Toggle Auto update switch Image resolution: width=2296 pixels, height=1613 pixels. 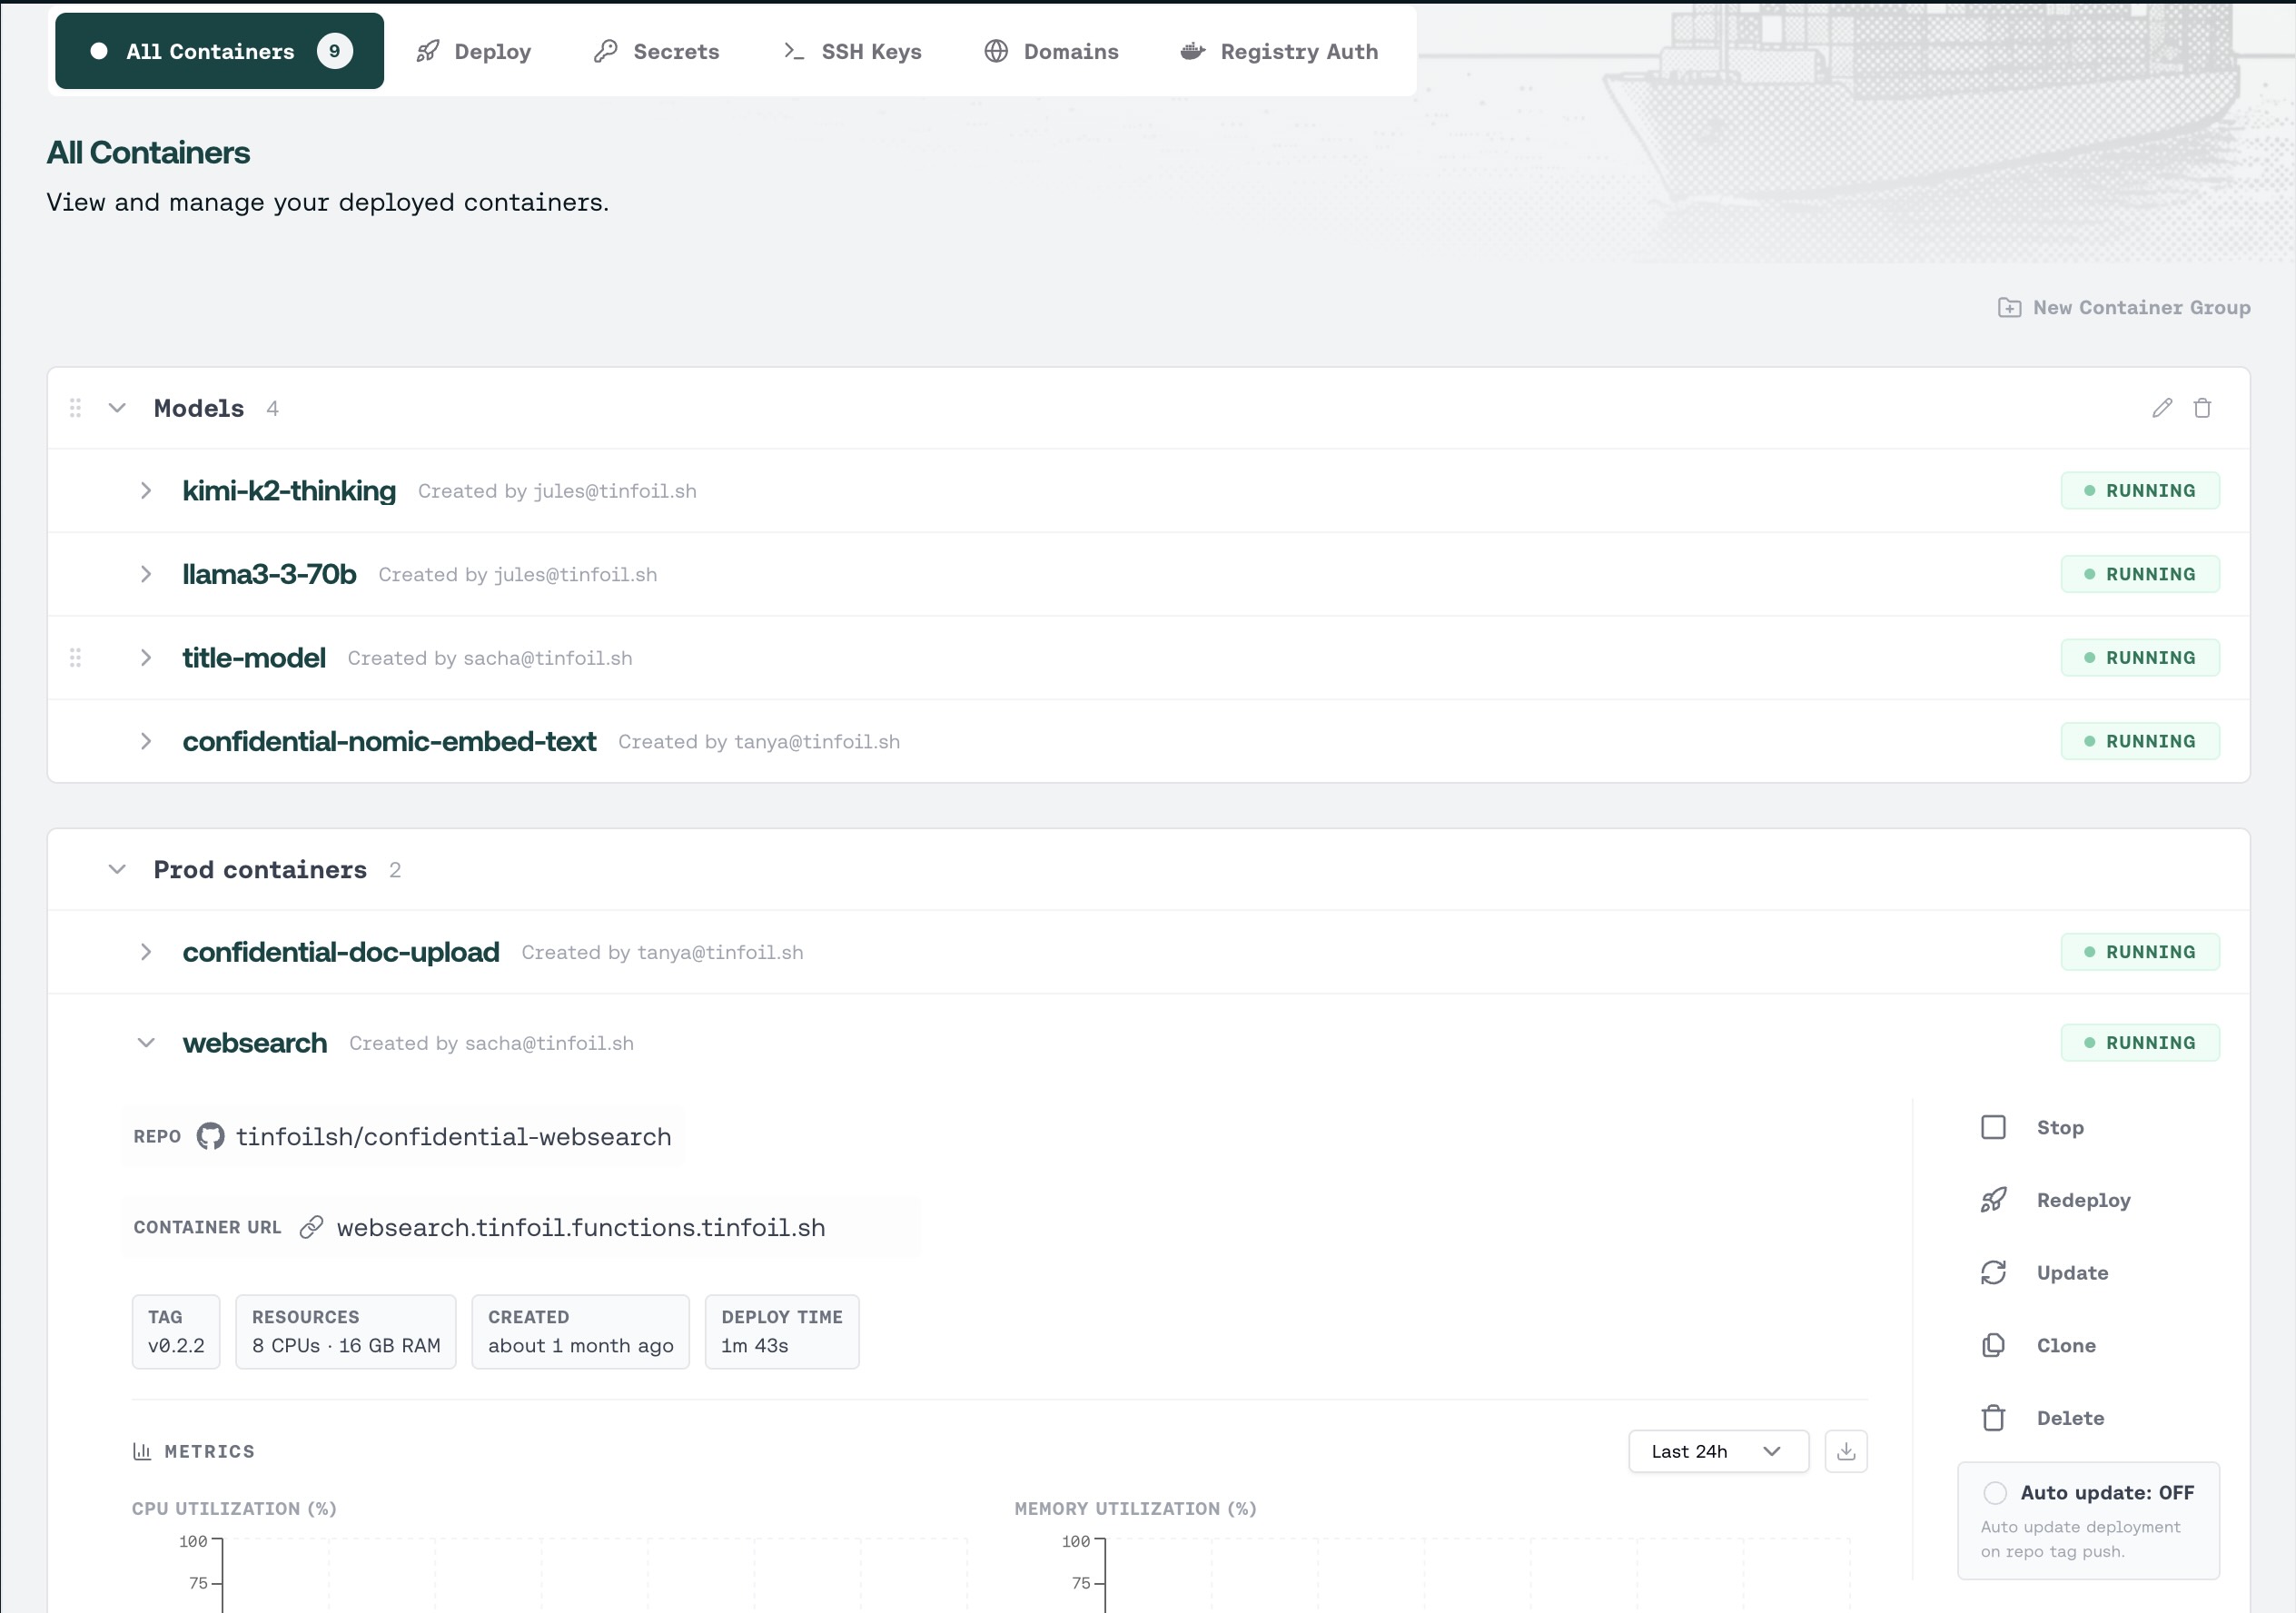[1995, 1493]
